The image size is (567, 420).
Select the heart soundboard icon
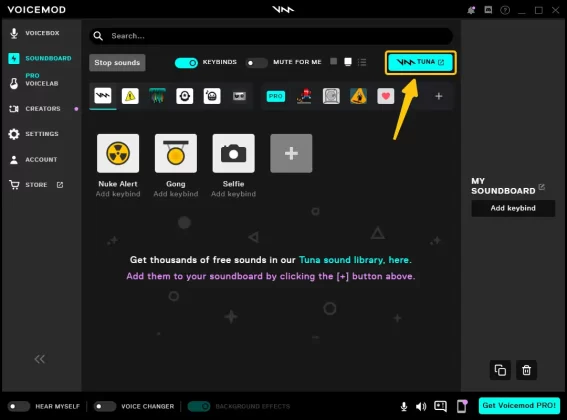click(x=386, y=96)
